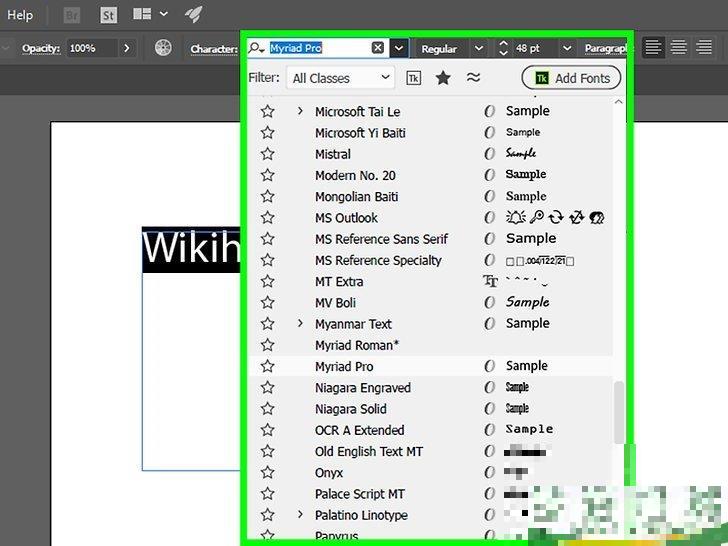
Task: Align paragraph text to center
Action: [x=679, y=48]
